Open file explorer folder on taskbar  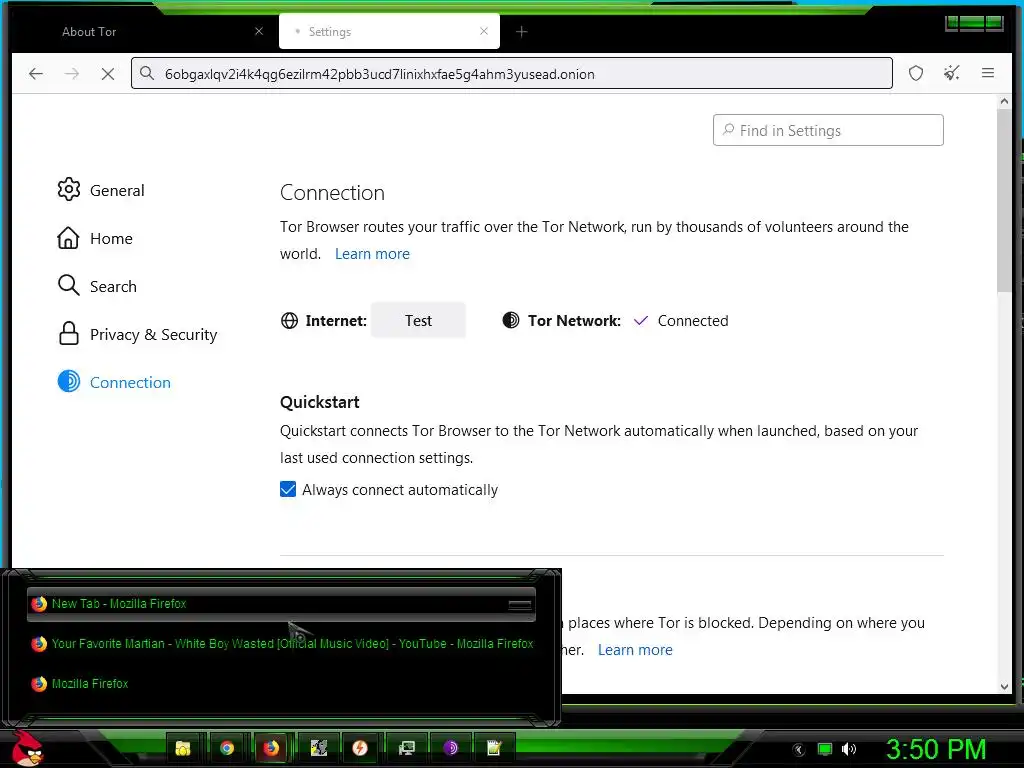tap(183, 748)
